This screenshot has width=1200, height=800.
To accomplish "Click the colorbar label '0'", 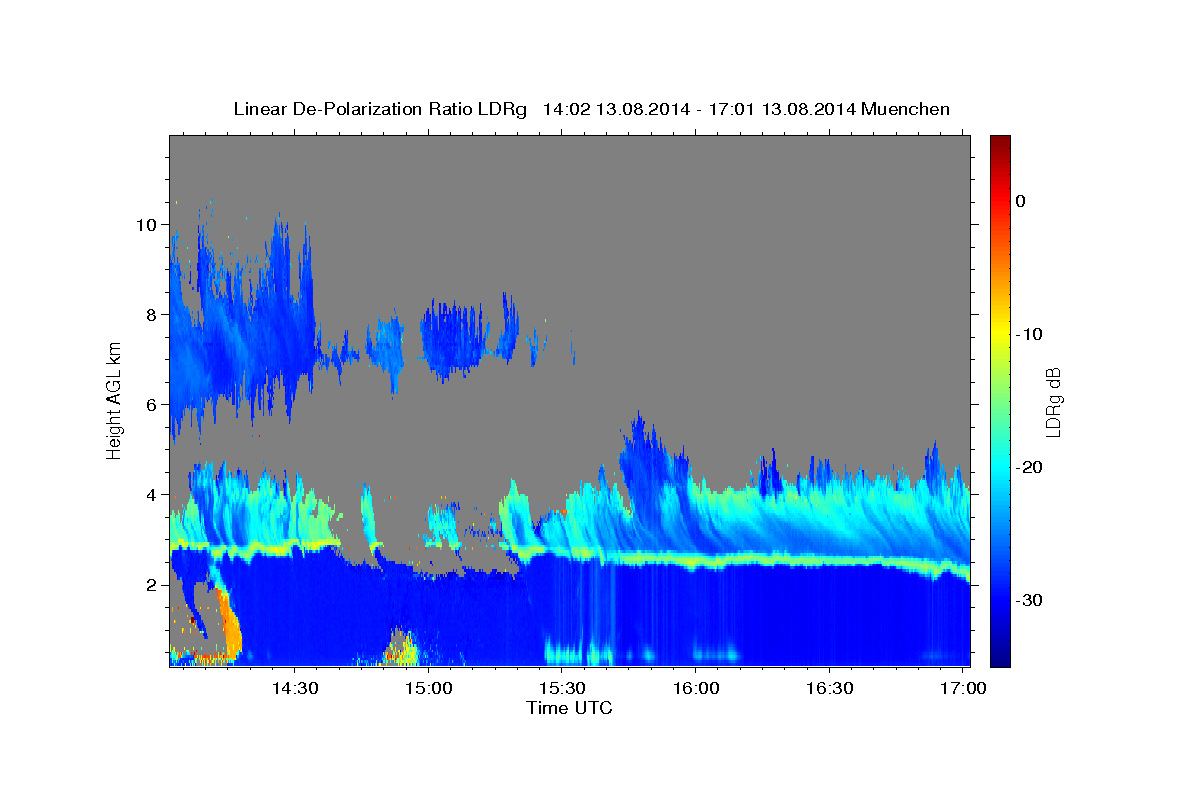I will click(1020, 201).
